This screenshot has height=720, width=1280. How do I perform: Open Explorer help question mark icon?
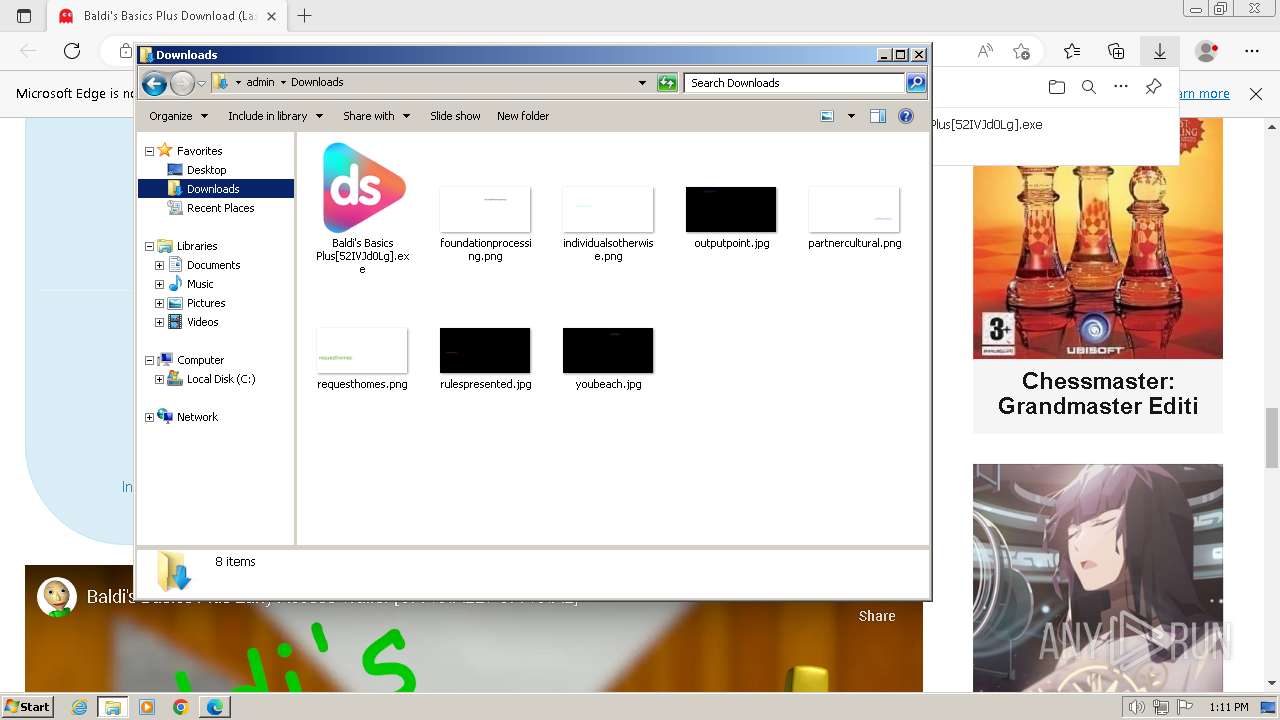[906, 116]
